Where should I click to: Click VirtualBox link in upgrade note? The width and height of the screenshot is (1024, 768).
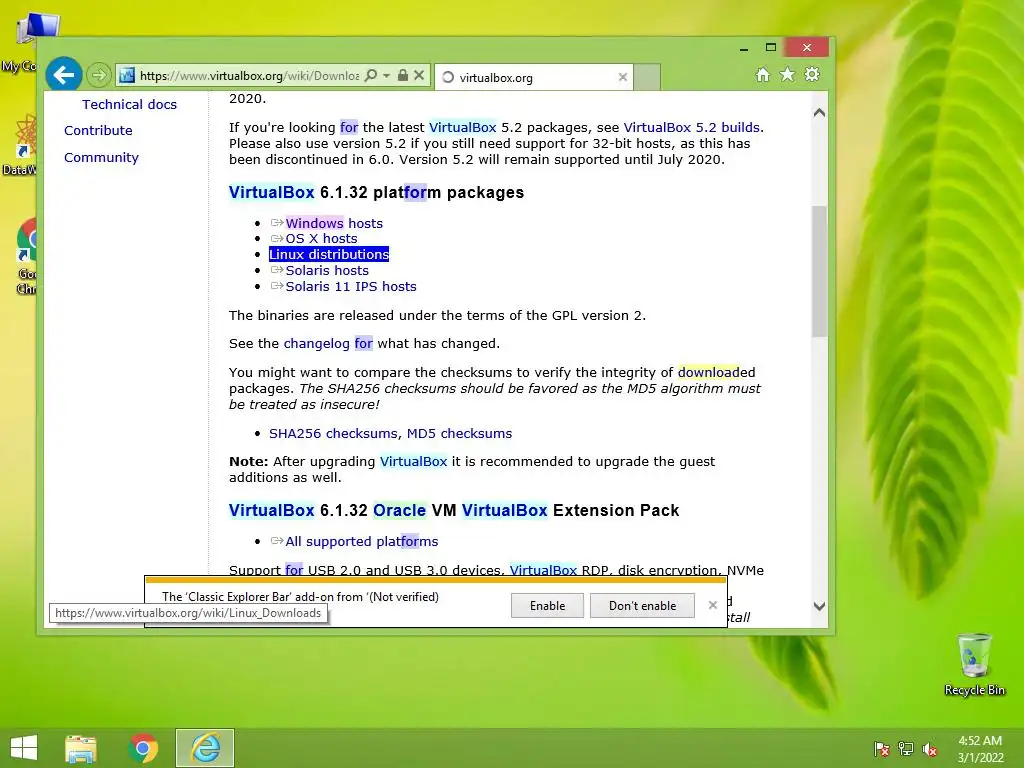(x=413, y=462)
